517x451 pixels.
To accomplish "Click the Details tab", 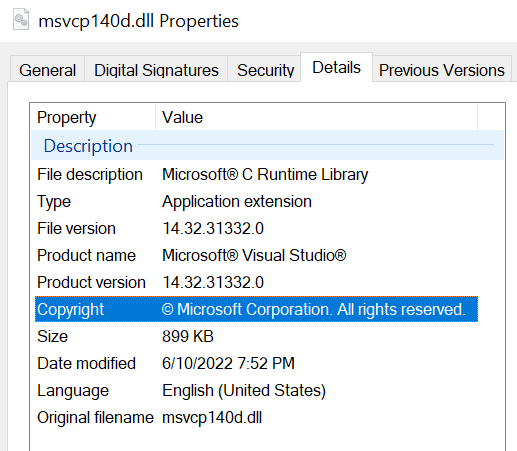I will 336,67.
